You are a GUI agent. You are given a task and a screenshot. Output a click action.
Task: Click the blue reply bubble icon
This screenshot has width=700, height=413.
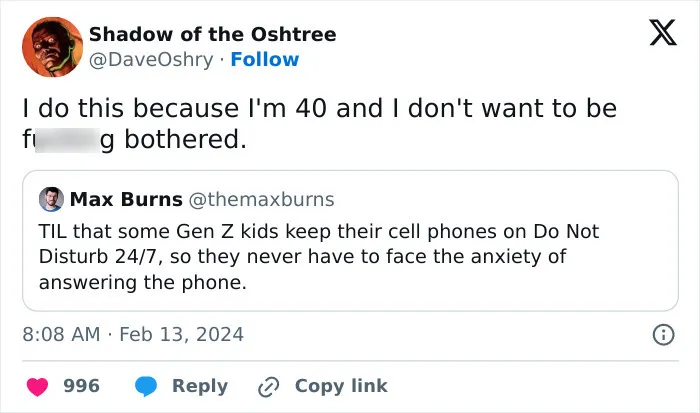[x=146, y=386]
